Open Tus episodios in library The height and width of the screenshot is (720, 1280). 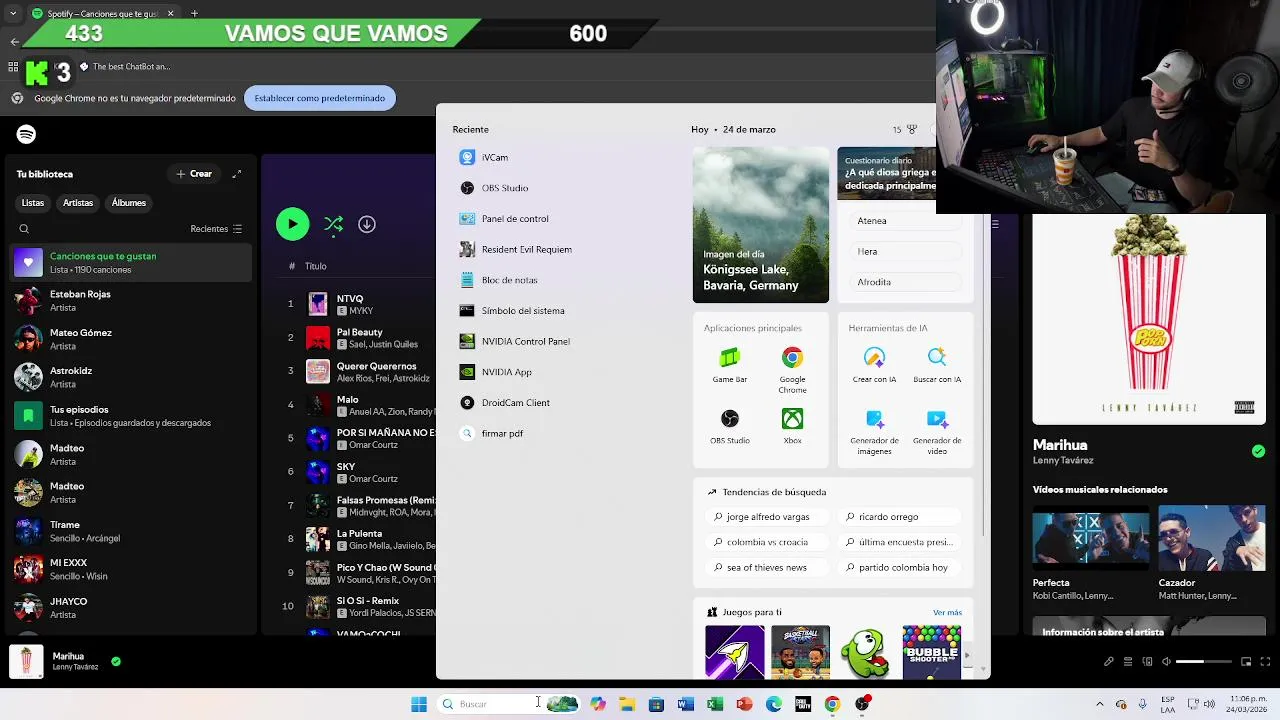tap(132, 416)
